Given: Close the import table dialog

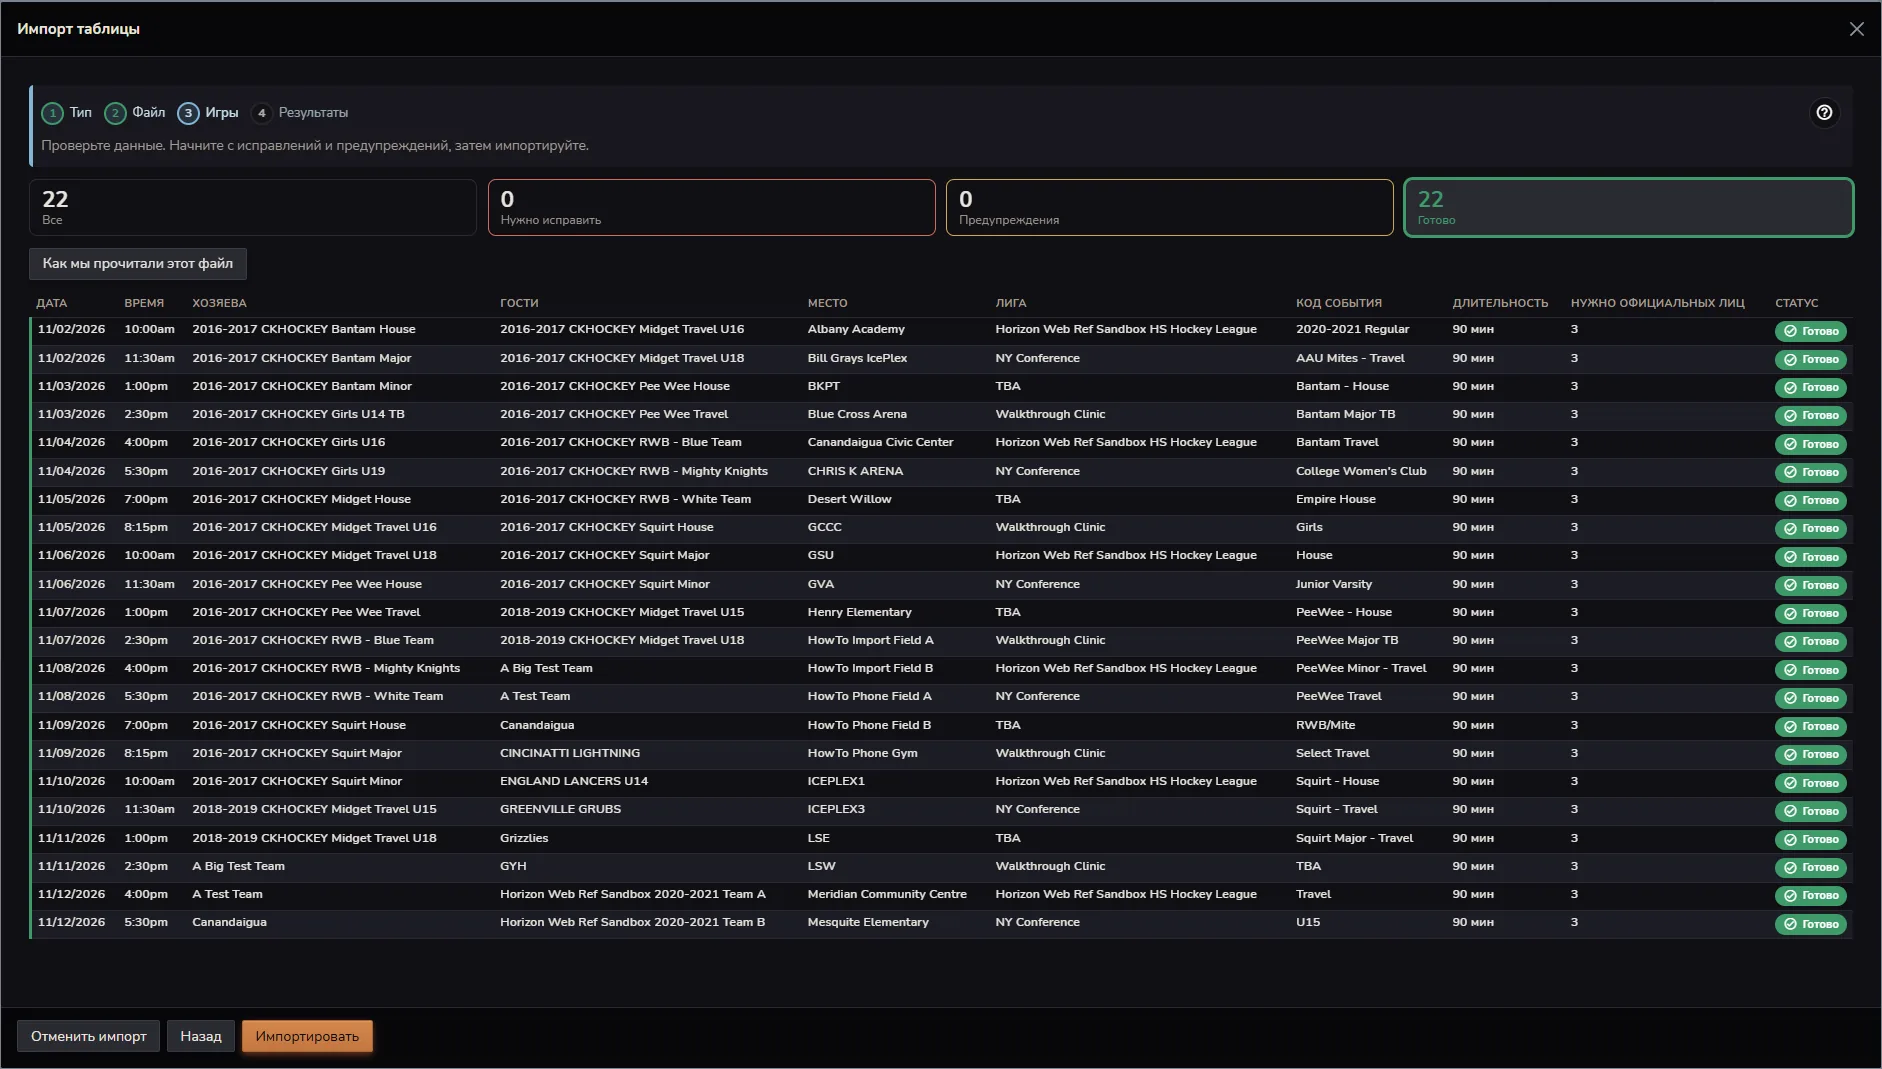Looking at the screenshot, I should [x=1856, y=29].
